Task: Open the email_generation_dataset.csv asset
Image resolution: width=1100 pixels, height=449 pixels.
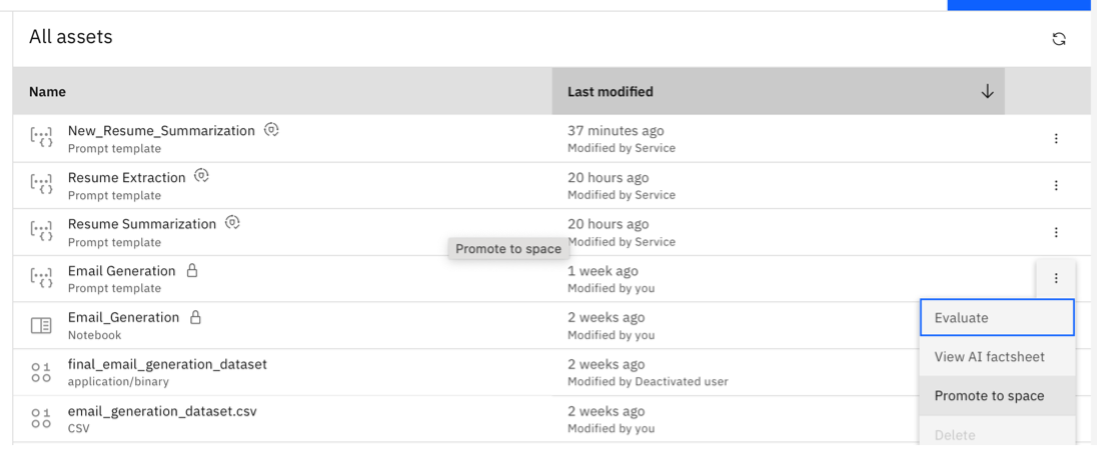Action: [x=162, y=411]
